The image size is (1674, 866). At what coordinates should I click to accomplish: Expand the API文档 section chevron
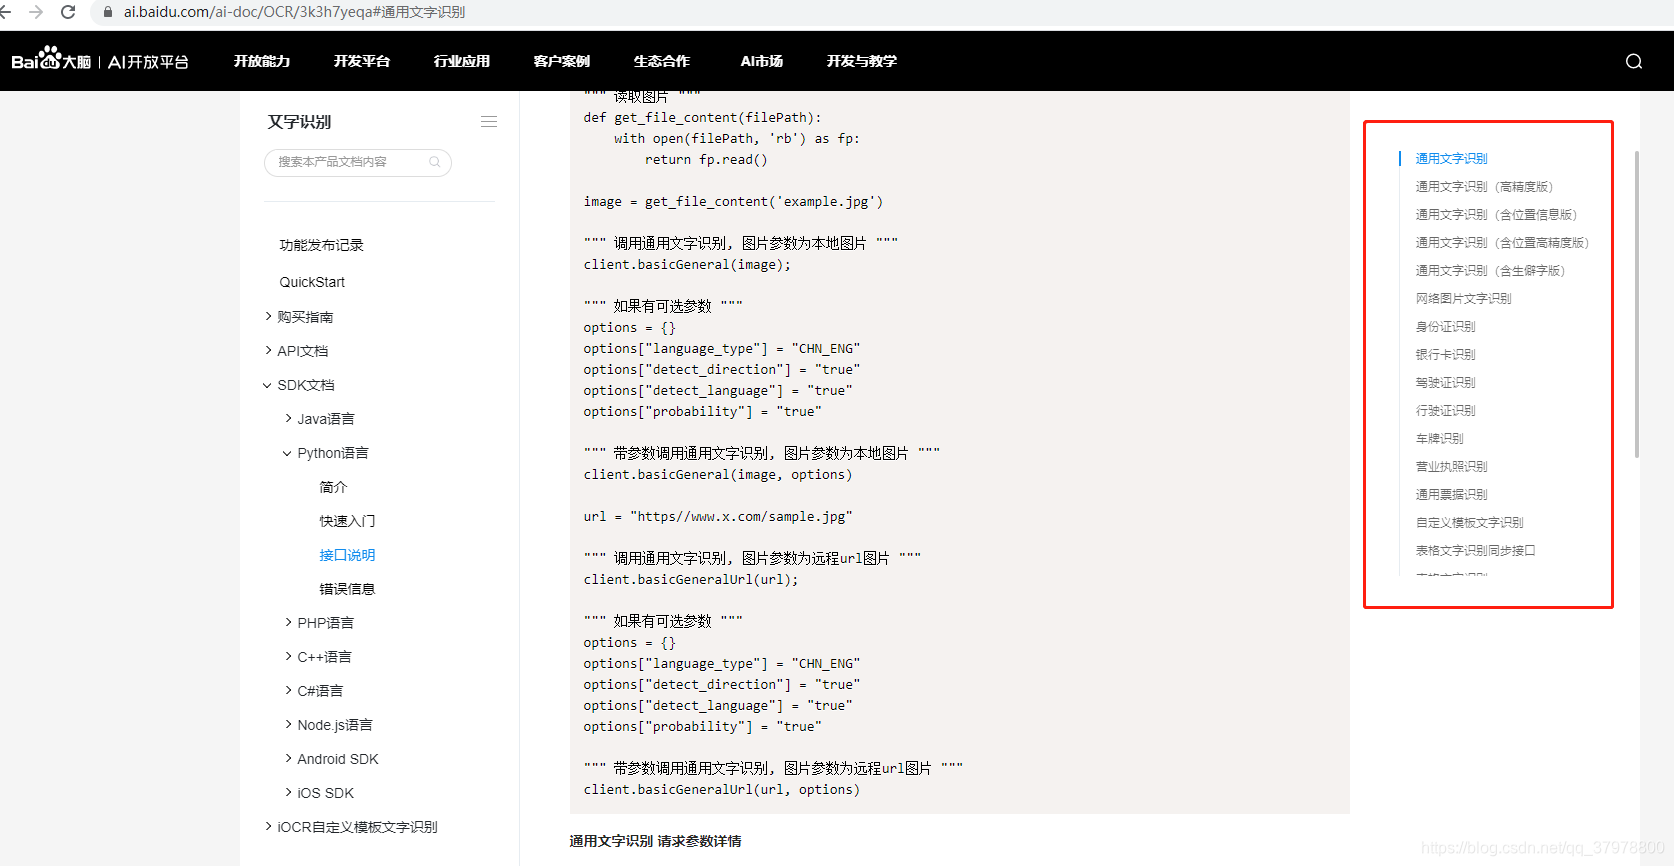(x=268, y=350)
